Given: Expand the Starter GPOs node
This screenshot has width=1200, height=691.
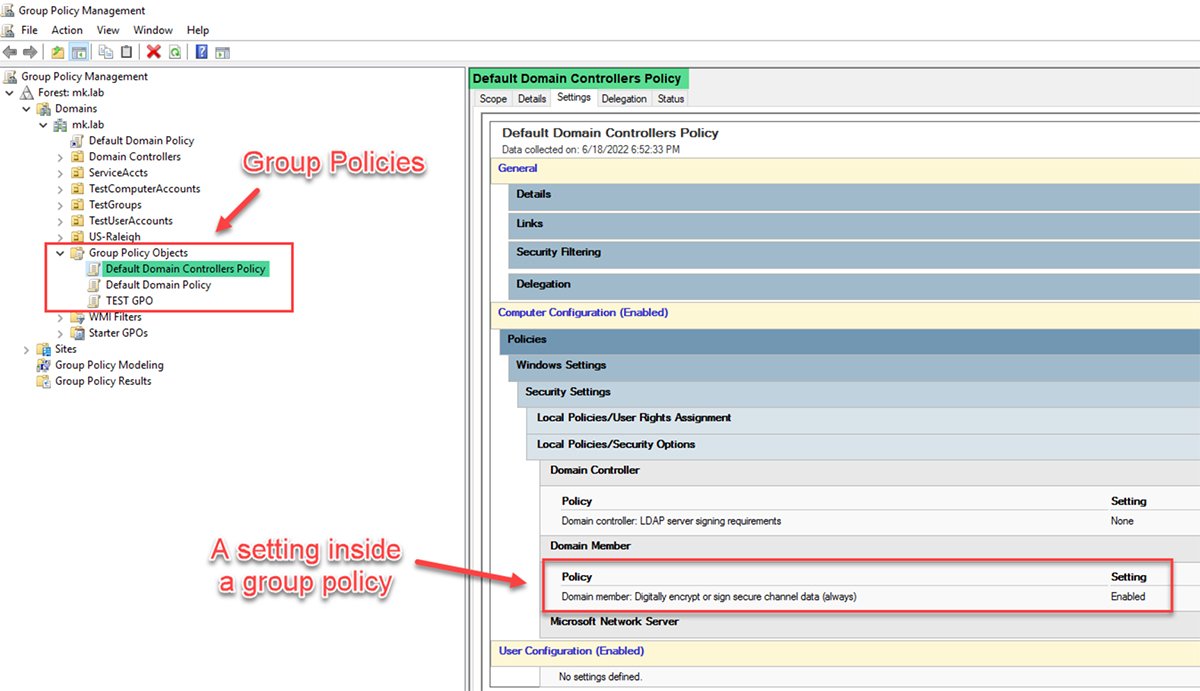Looking at the screenshot, I should click(x=59, y=332).
